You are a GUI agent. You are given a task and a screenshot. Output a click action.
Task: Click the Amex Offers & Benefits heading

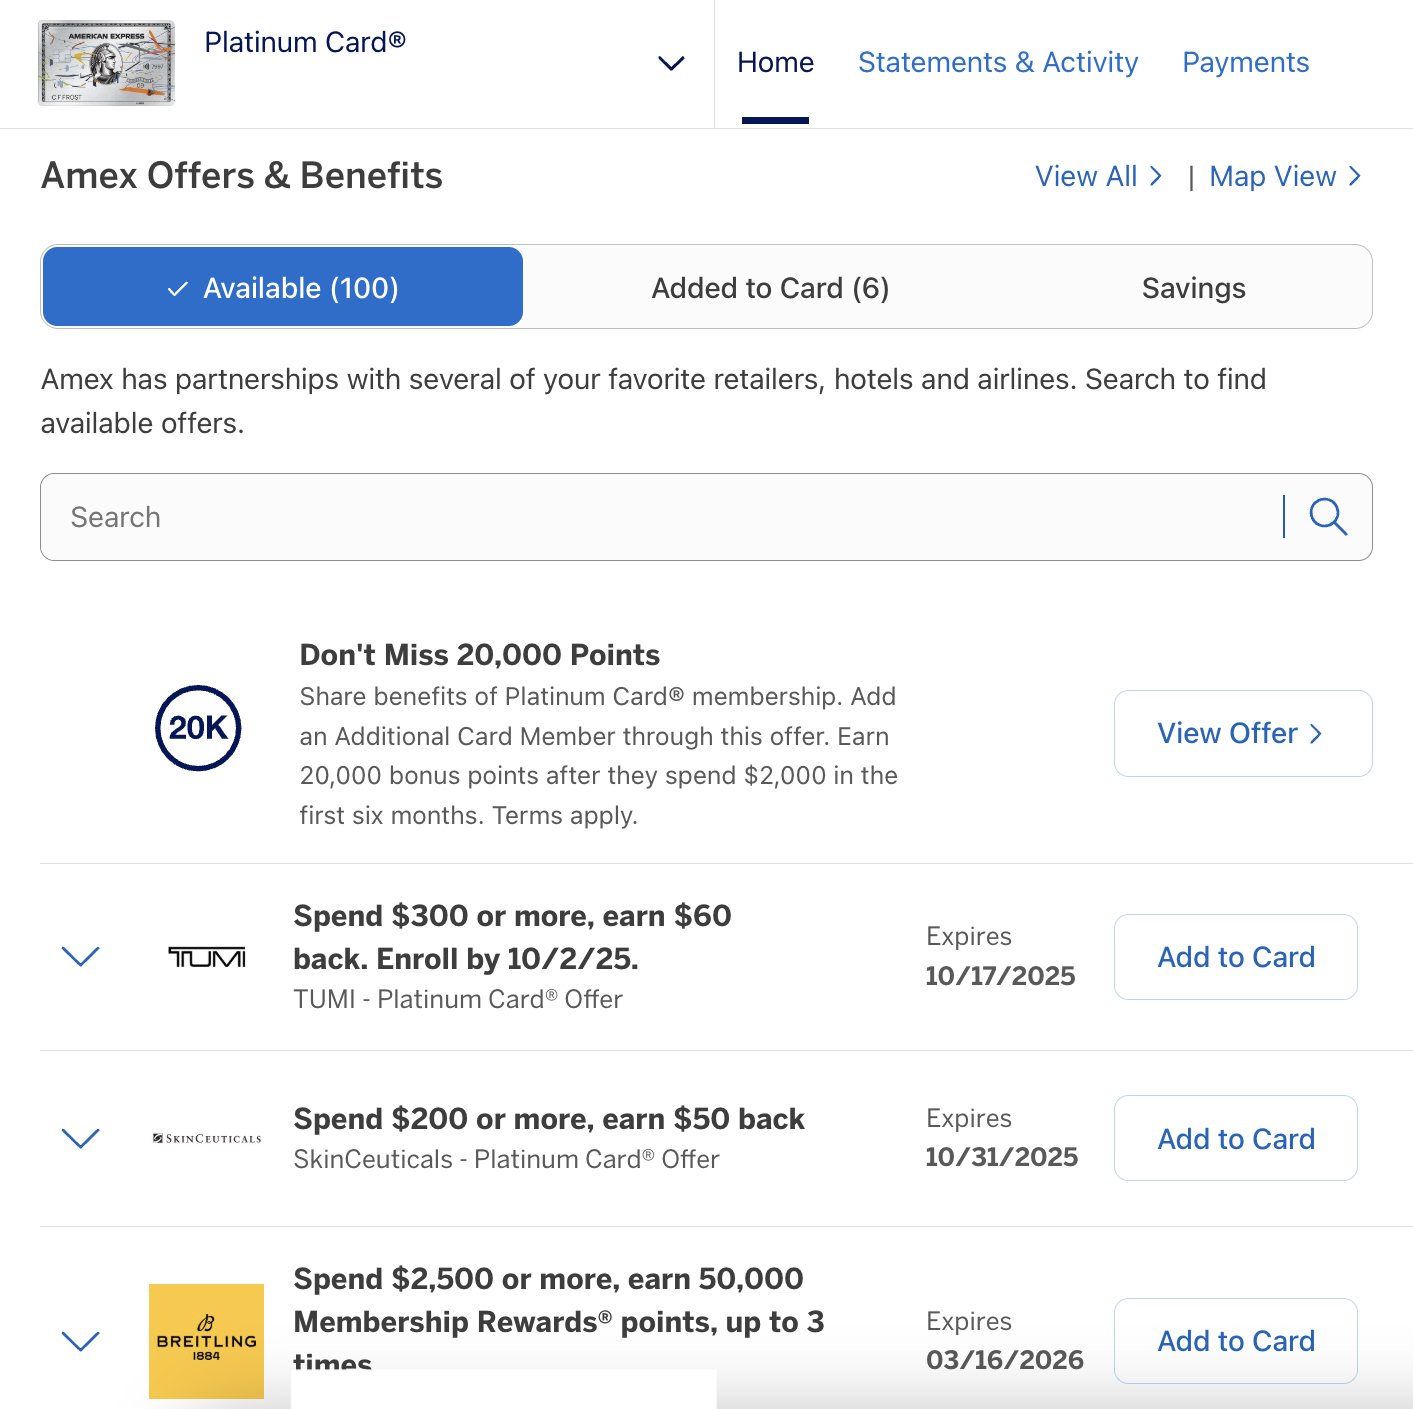[241, 176]
